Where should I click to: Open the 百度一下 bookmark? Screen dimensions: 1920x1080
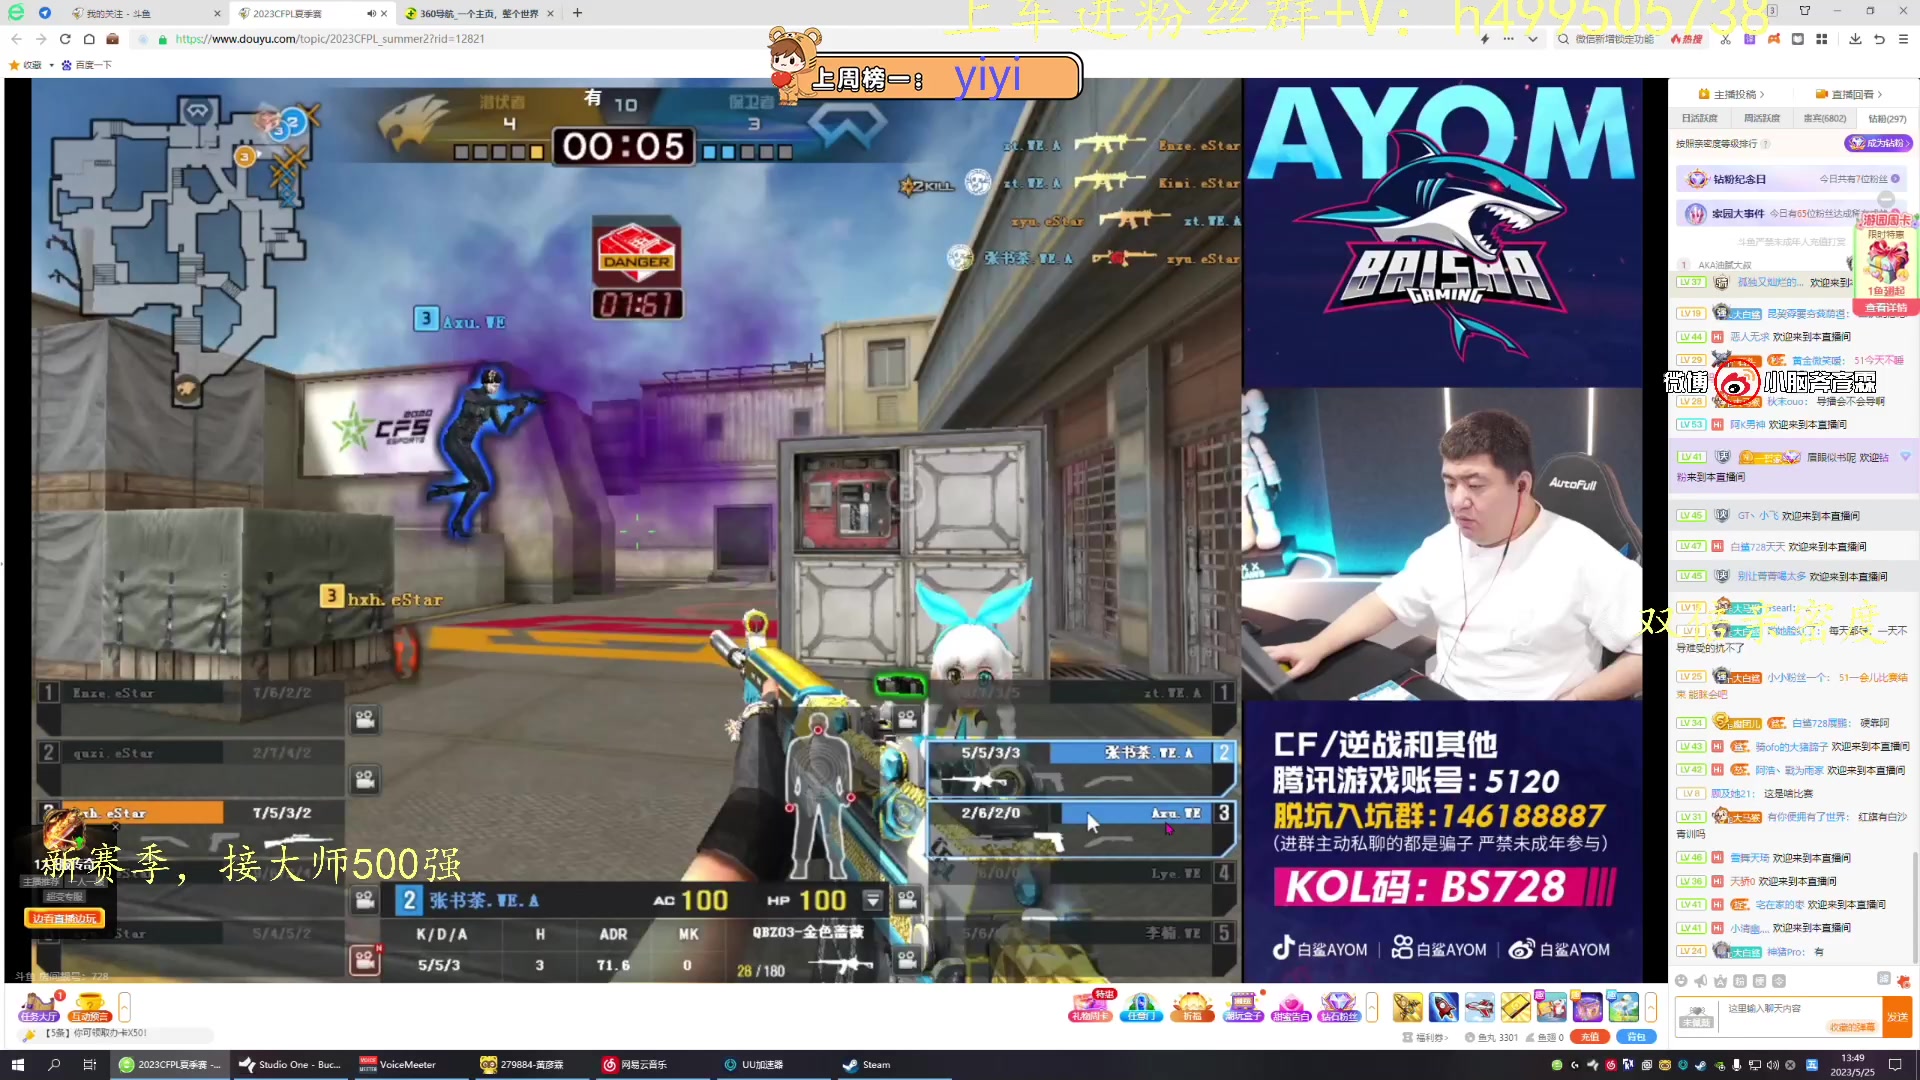click(x=88, y=65)
